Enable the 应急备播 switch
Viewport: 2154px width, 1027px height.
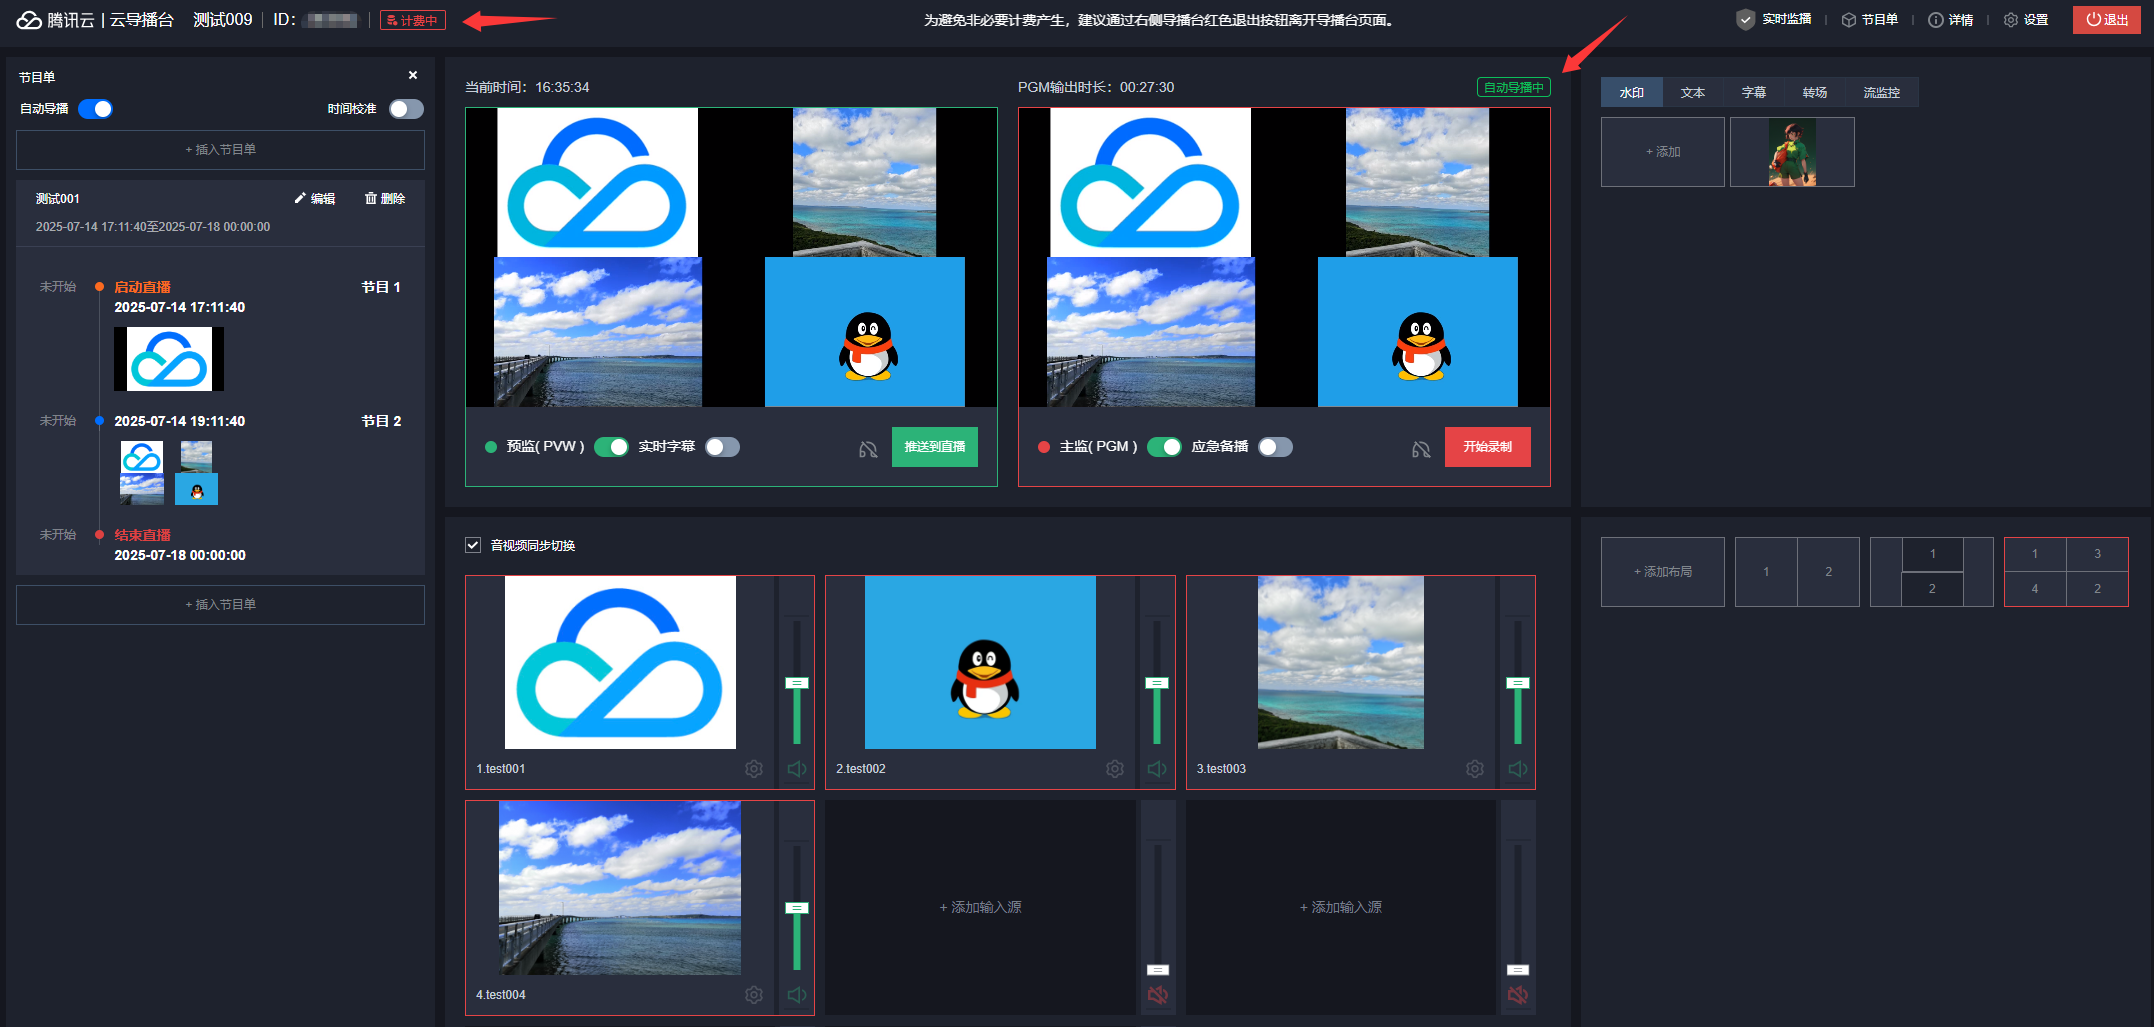(1276, 447)
